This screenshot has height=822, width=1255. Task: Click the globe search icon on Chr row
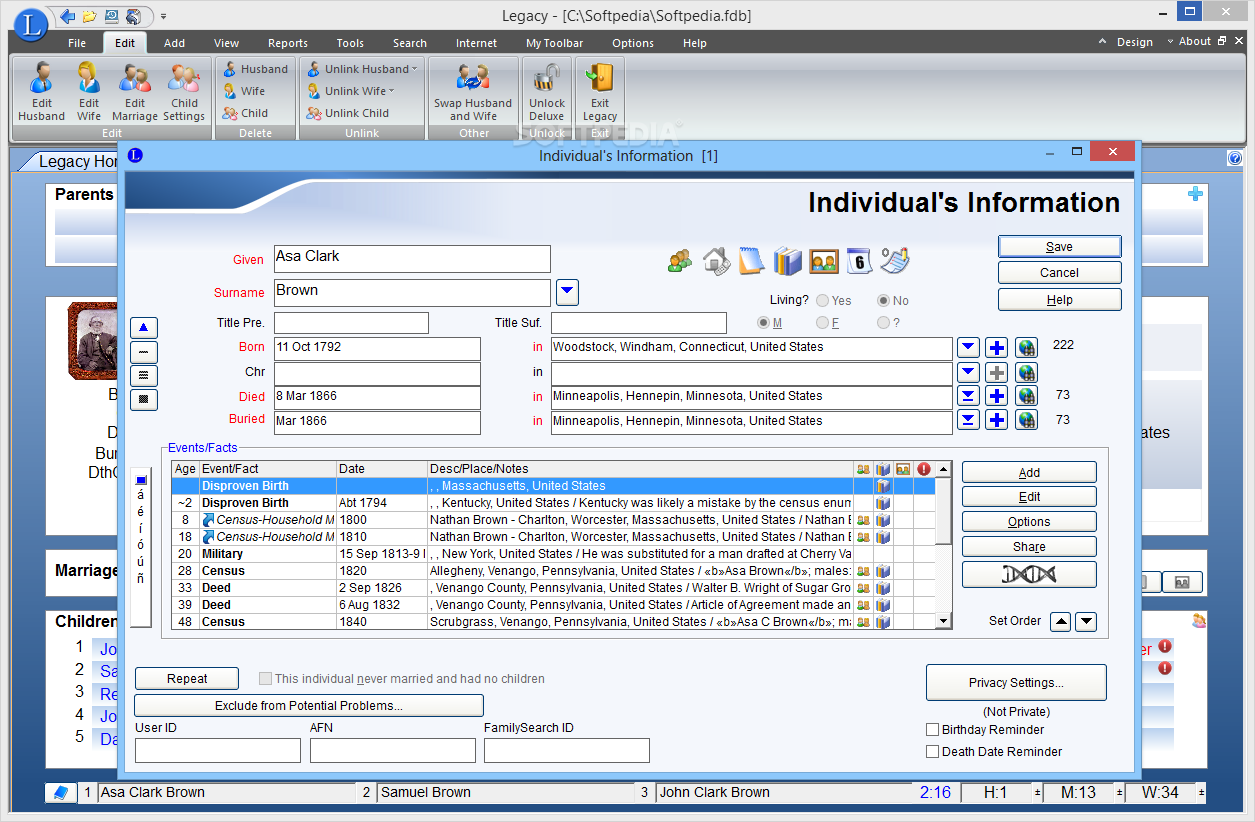pyautogui.click(x=1026, y=372)
